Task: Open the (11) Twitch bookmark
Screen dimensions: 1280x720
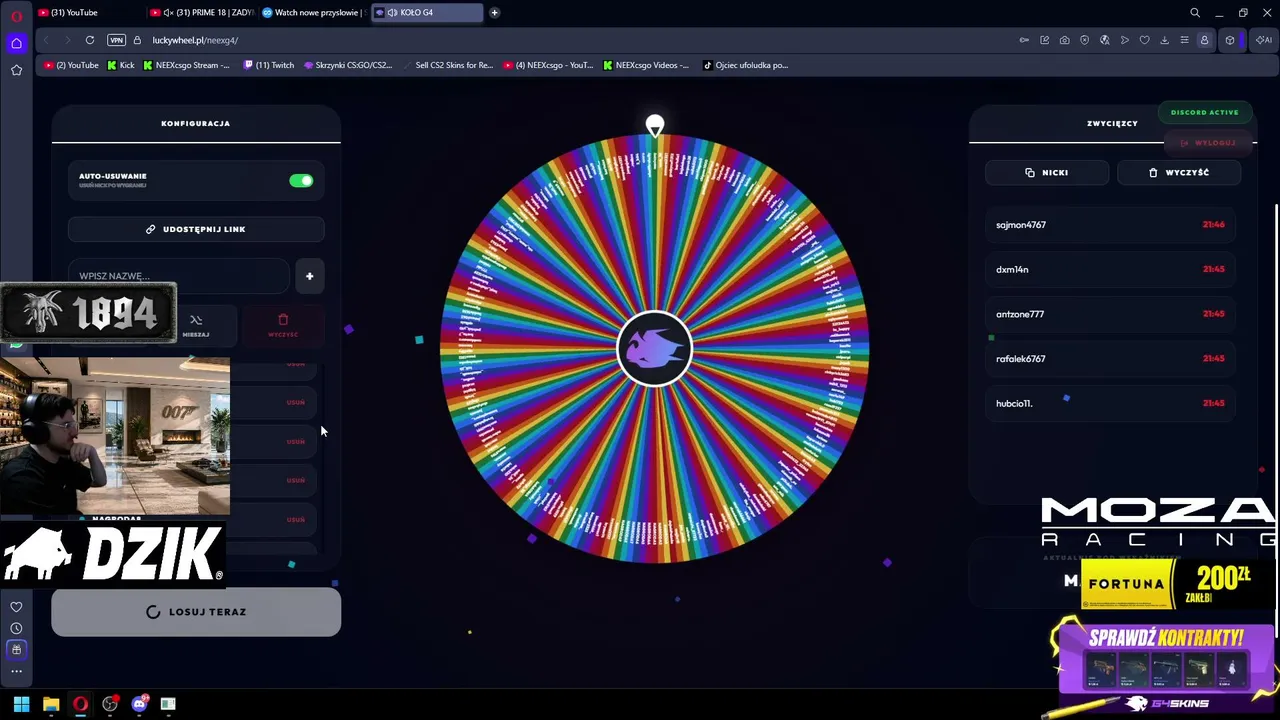Action: coord(269,65)
